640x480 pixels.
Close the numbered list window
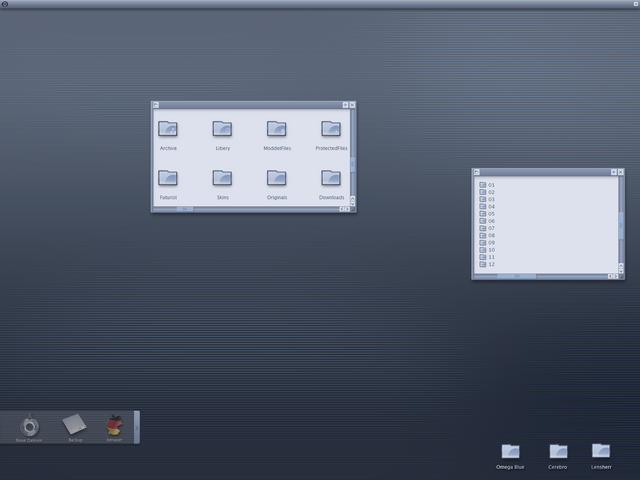(x=620, y=172)
